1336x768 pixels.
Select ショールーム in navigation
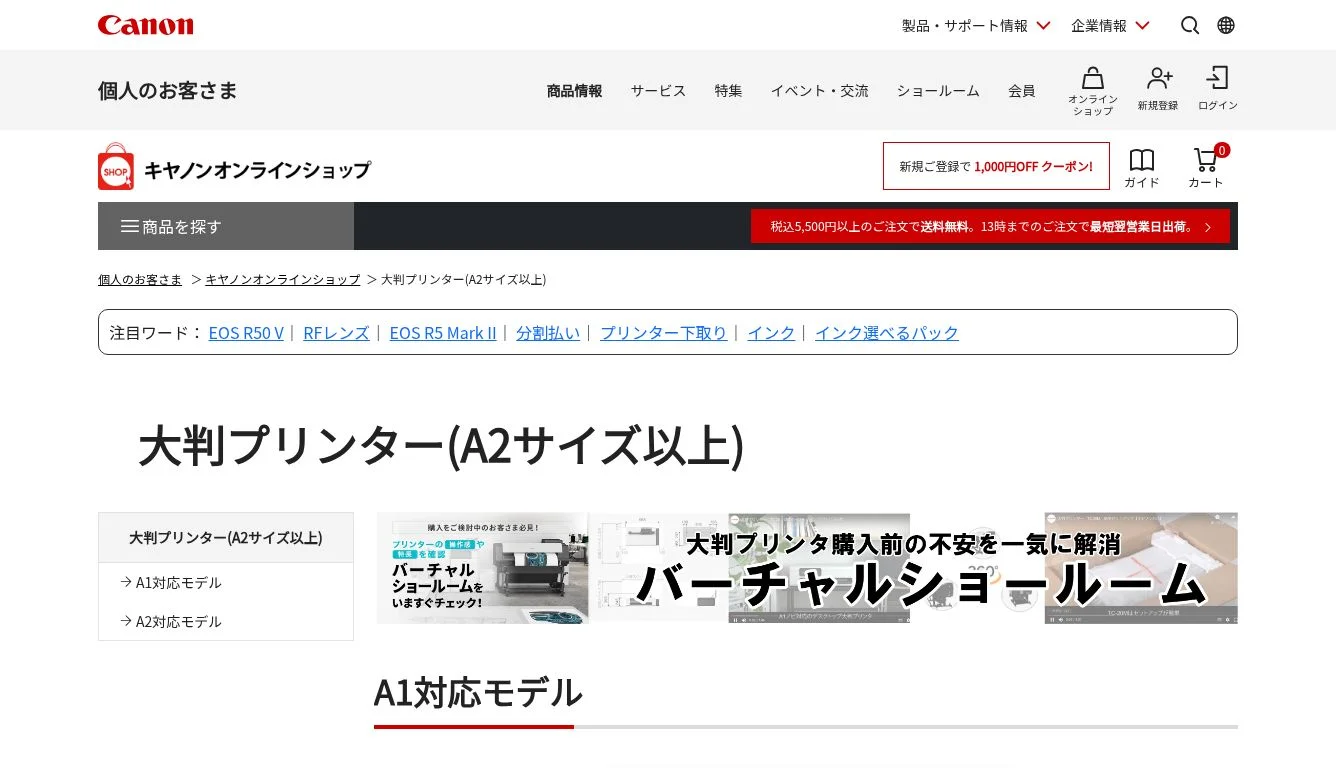click(x=938, y=91)
